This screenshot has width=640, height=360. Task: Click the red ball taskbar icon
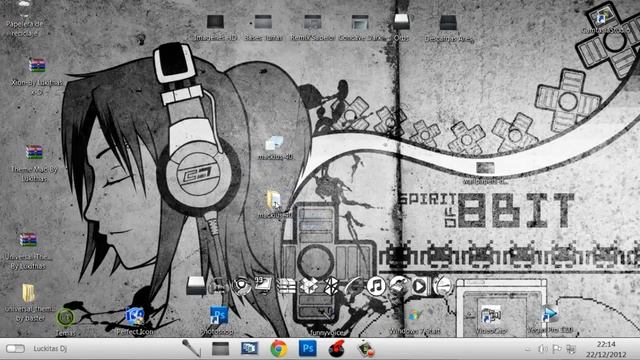337,349
